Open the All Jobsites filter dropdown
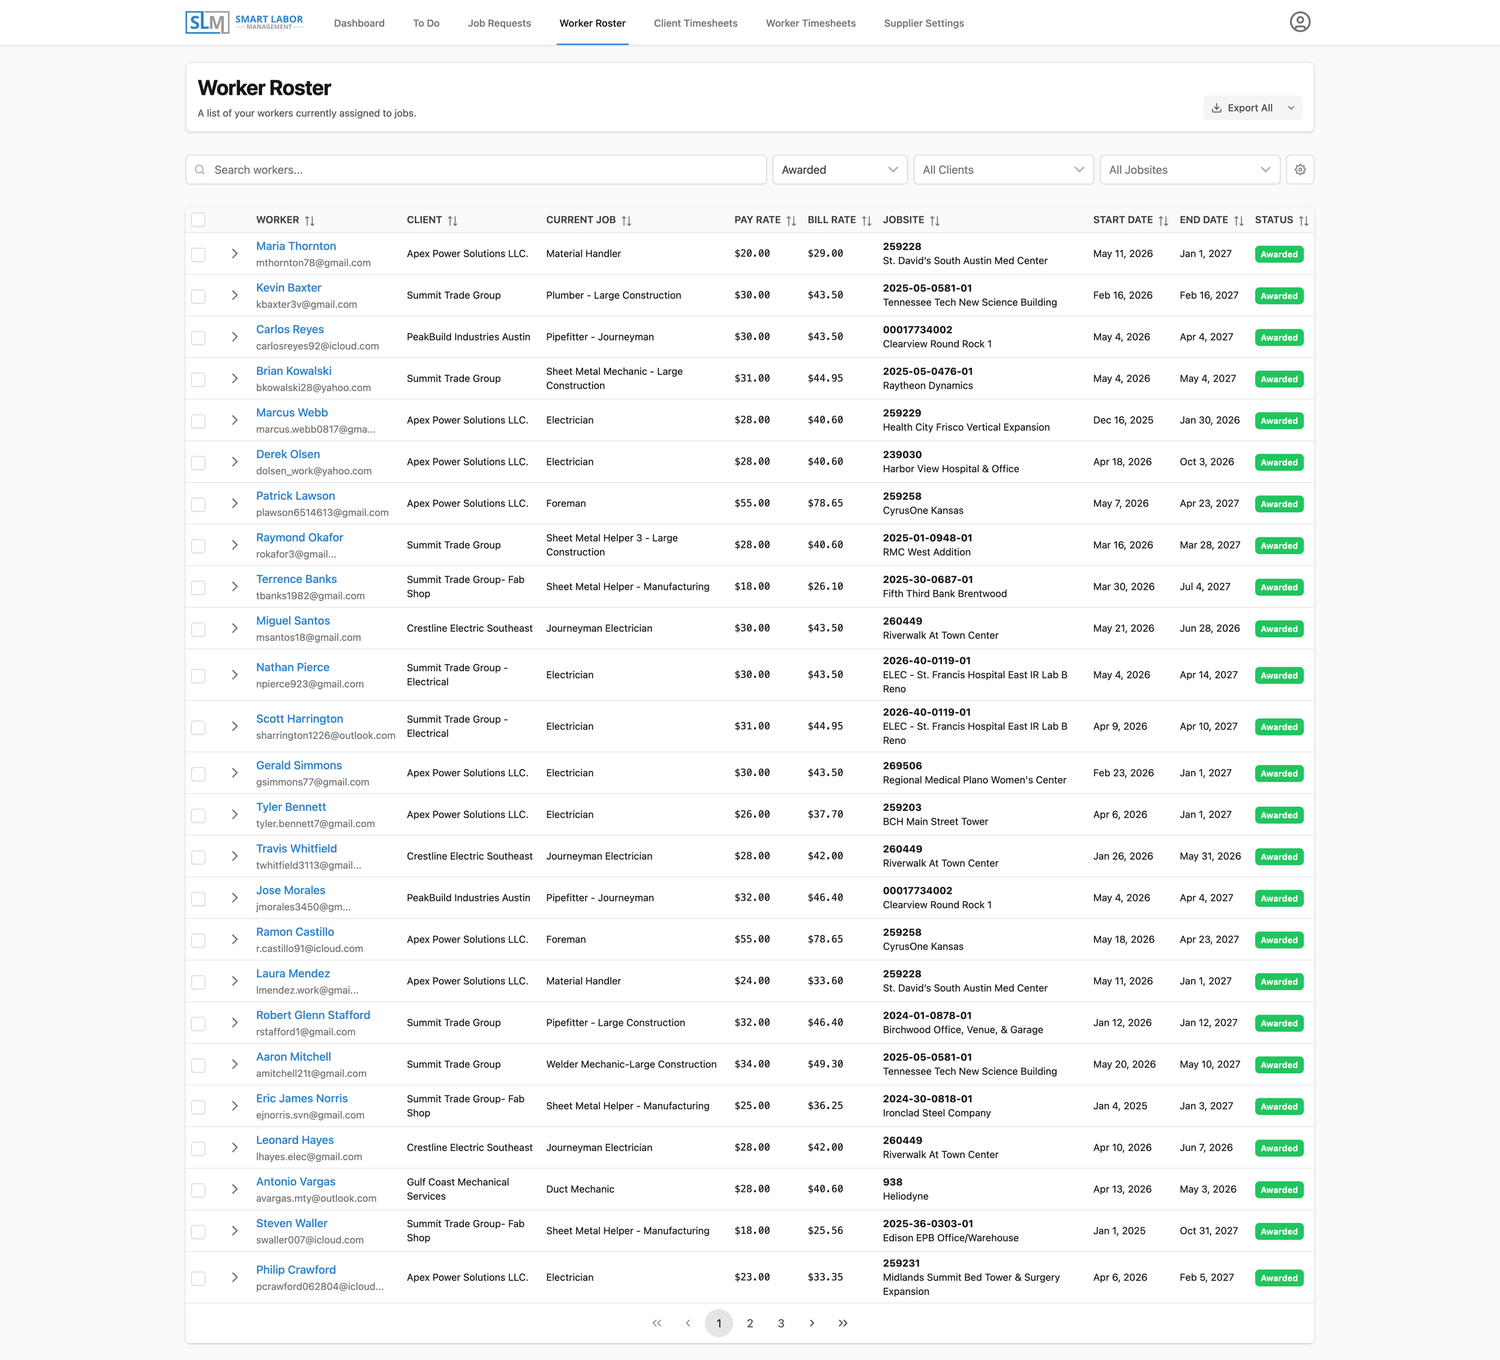 [x=1189, y=170]
